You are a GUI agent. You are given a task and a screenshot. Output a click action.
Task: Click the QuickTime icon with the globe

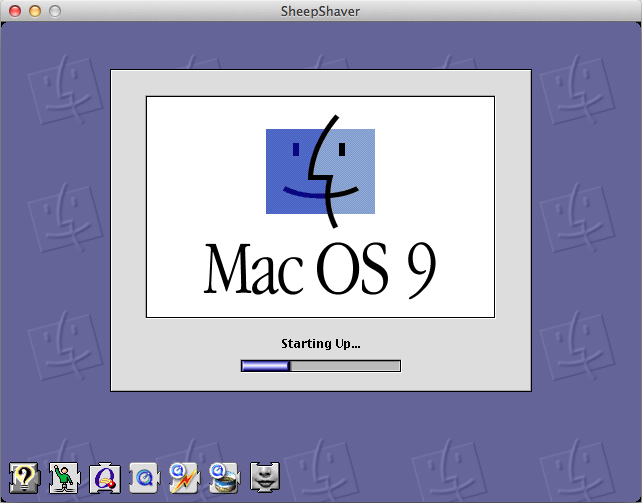coord(225,476)
